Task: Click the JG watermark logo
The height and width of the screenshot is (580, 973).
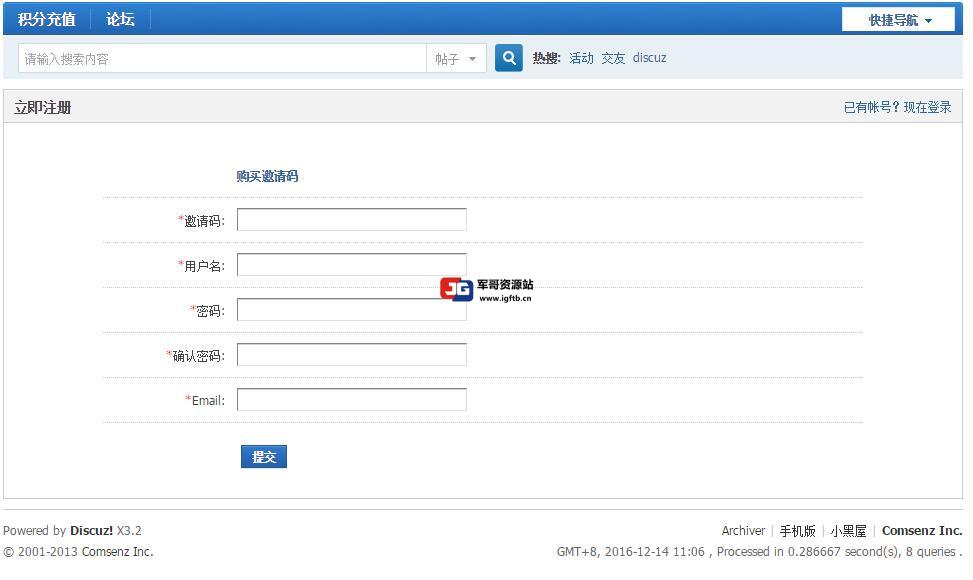Action: [457, 290]
